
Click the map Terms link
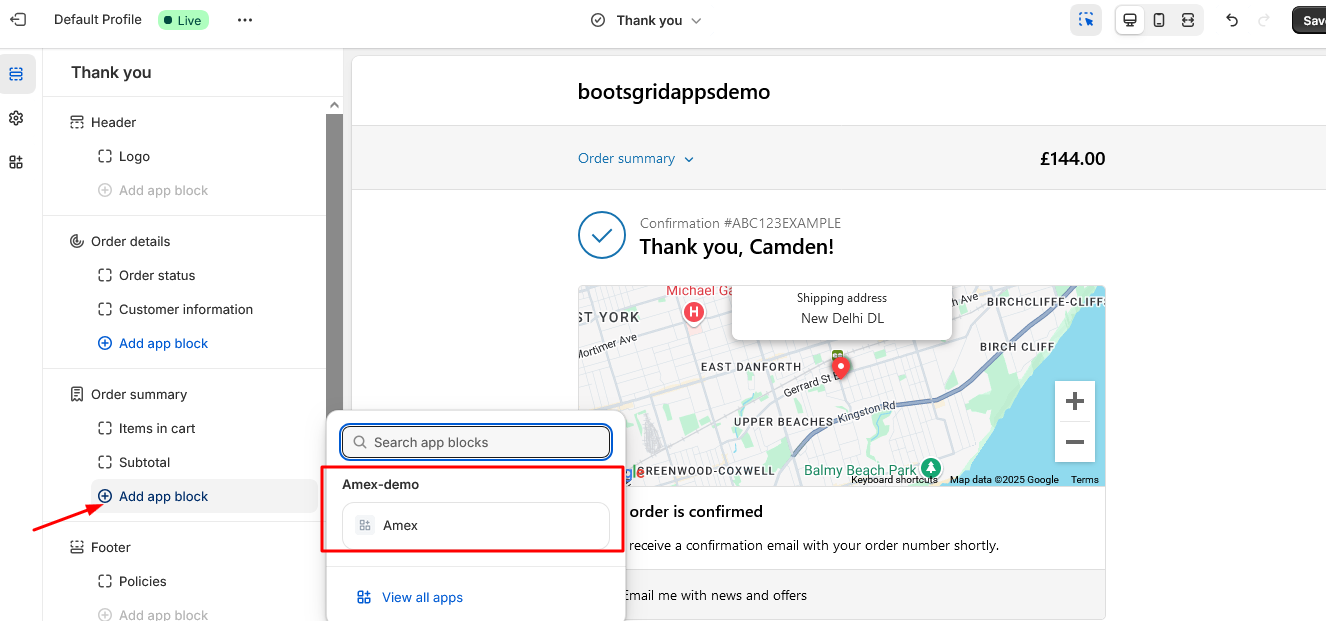tap(1085, 480)
